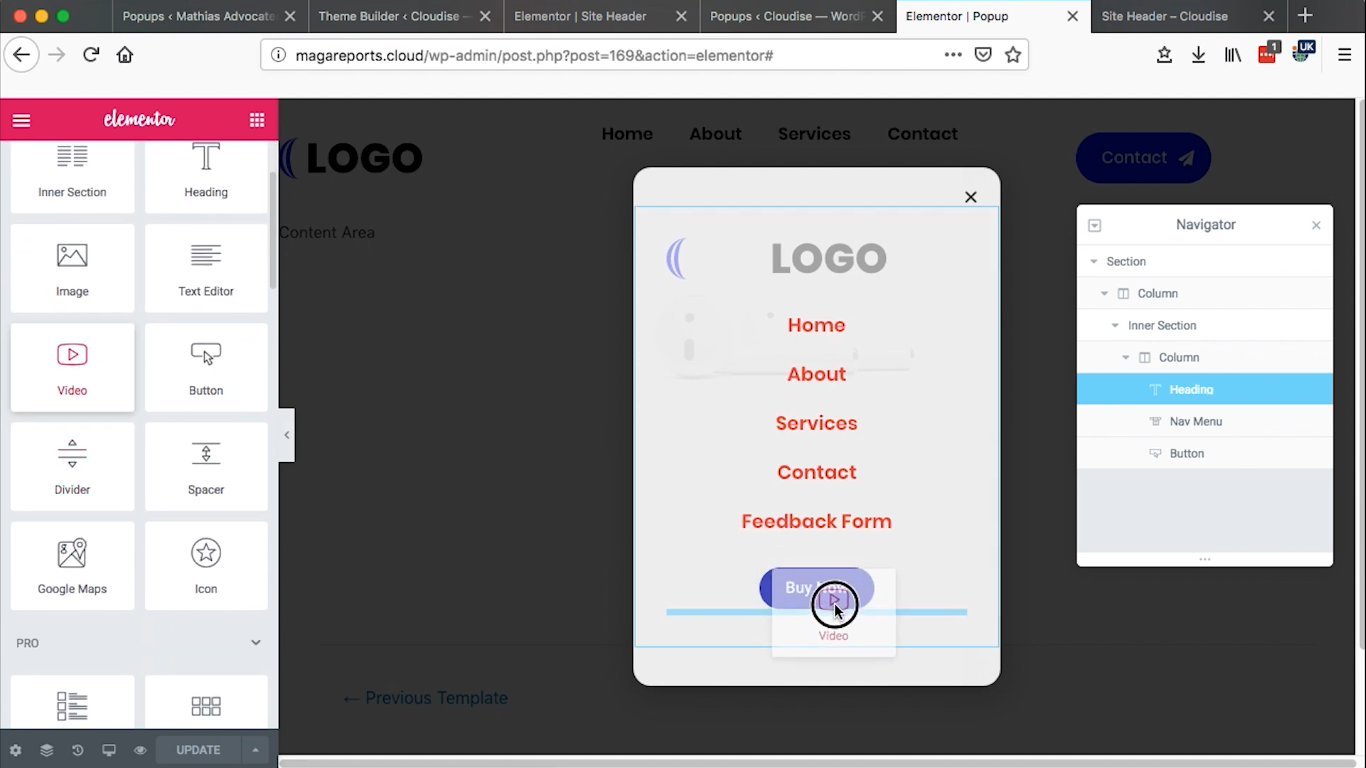Click the UK extension icon in toolbar
Screen dimensions: 1366x768
tap(1302, 52)
